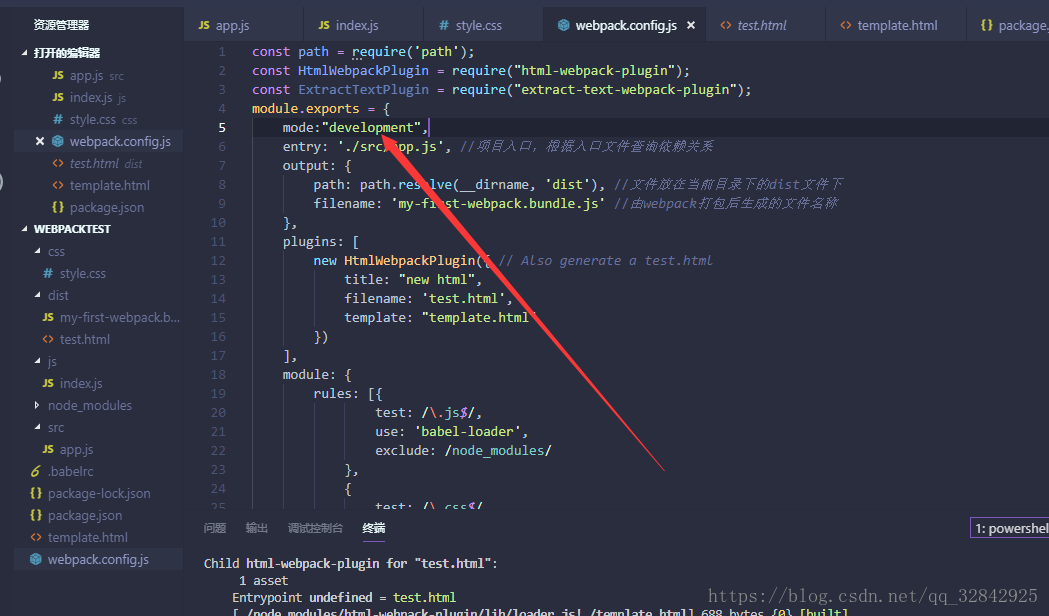This screenshot has width=1049, height=616.
Task: Close the webpack.config.js tab
Action: coord(691,25)
